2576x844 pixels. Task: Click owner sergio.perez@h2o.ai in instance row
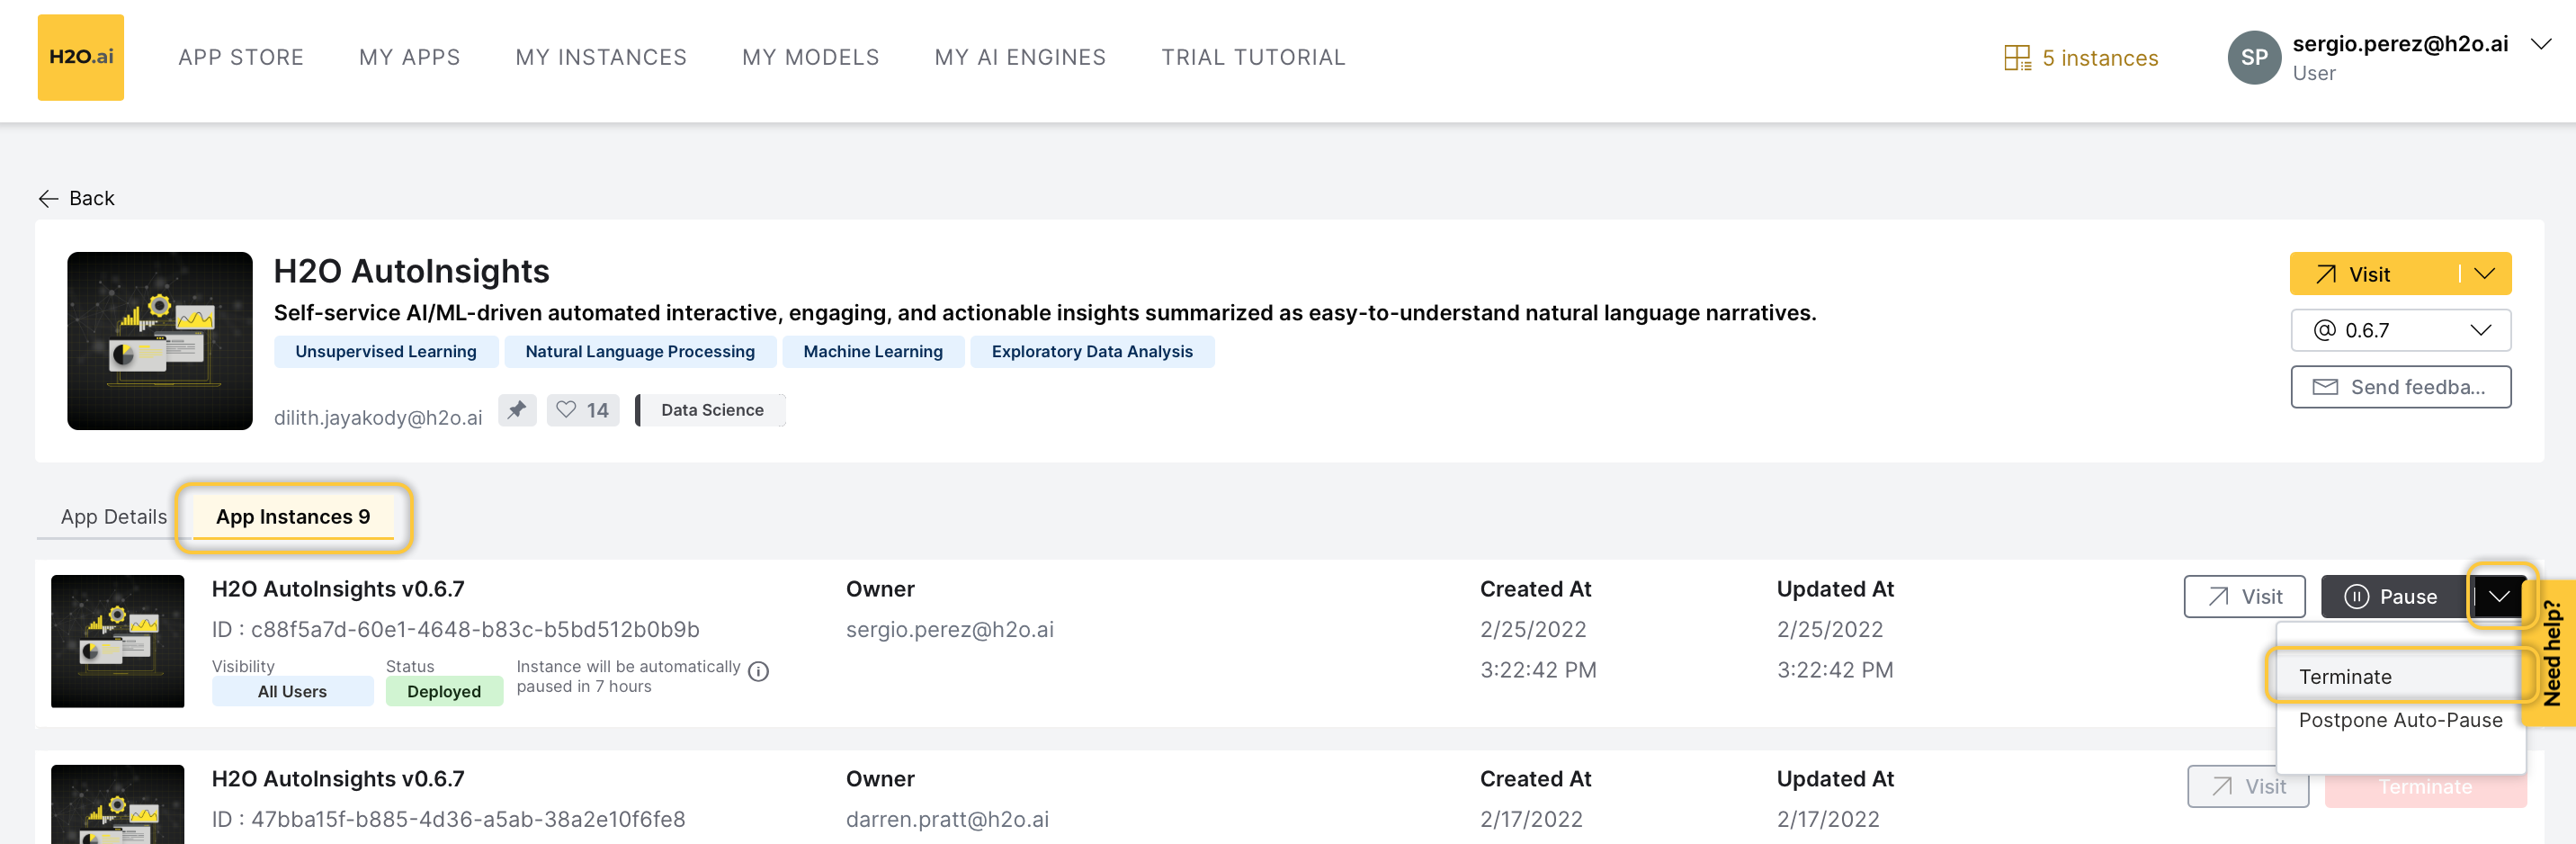coord(949,629)
